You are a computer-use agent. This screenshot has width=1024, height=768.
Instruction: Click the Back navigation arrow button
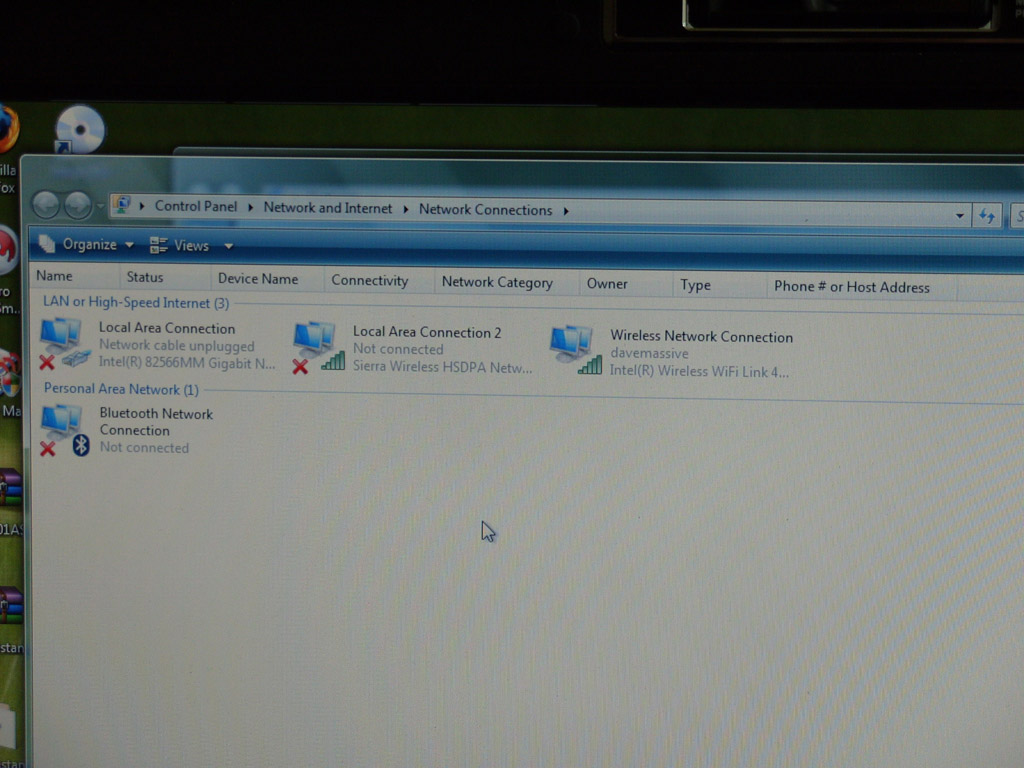click(x=46, y=205)
